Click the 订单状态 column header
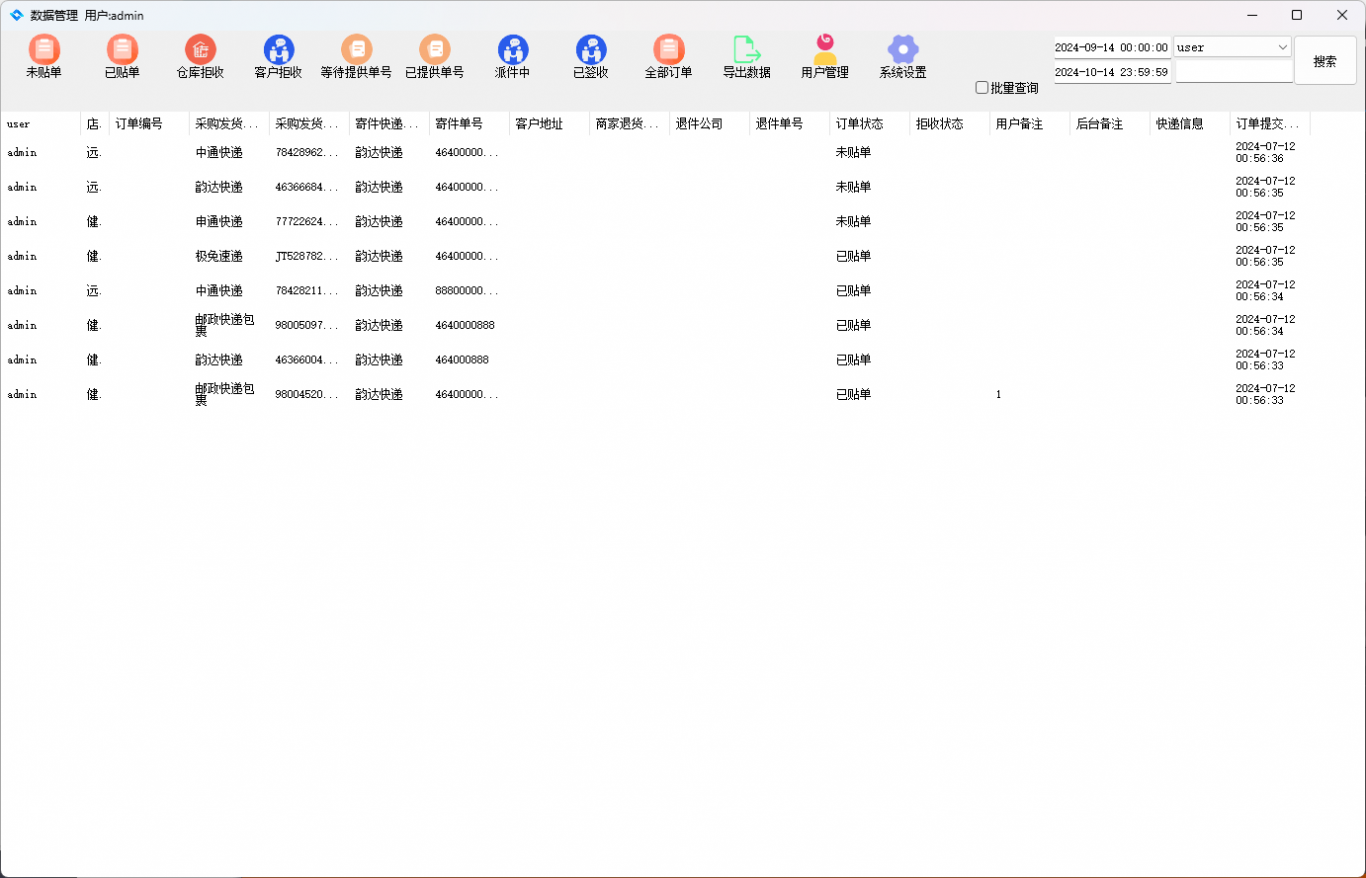This screenshot has height=878, width=1366. [869, 124]
